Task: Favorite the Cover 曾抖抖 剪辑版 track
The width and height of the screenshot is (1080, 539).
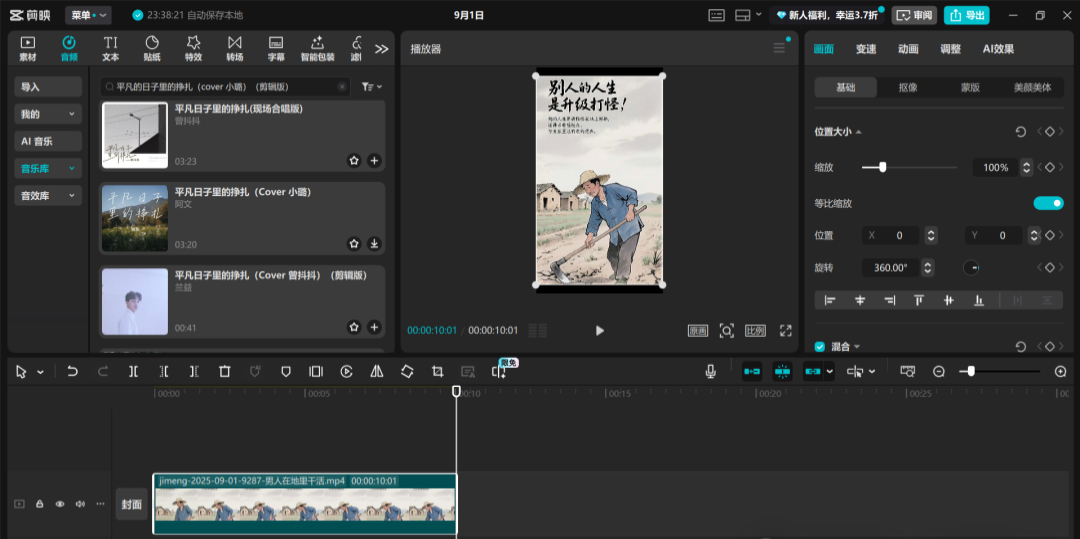Action: (354, 327)
